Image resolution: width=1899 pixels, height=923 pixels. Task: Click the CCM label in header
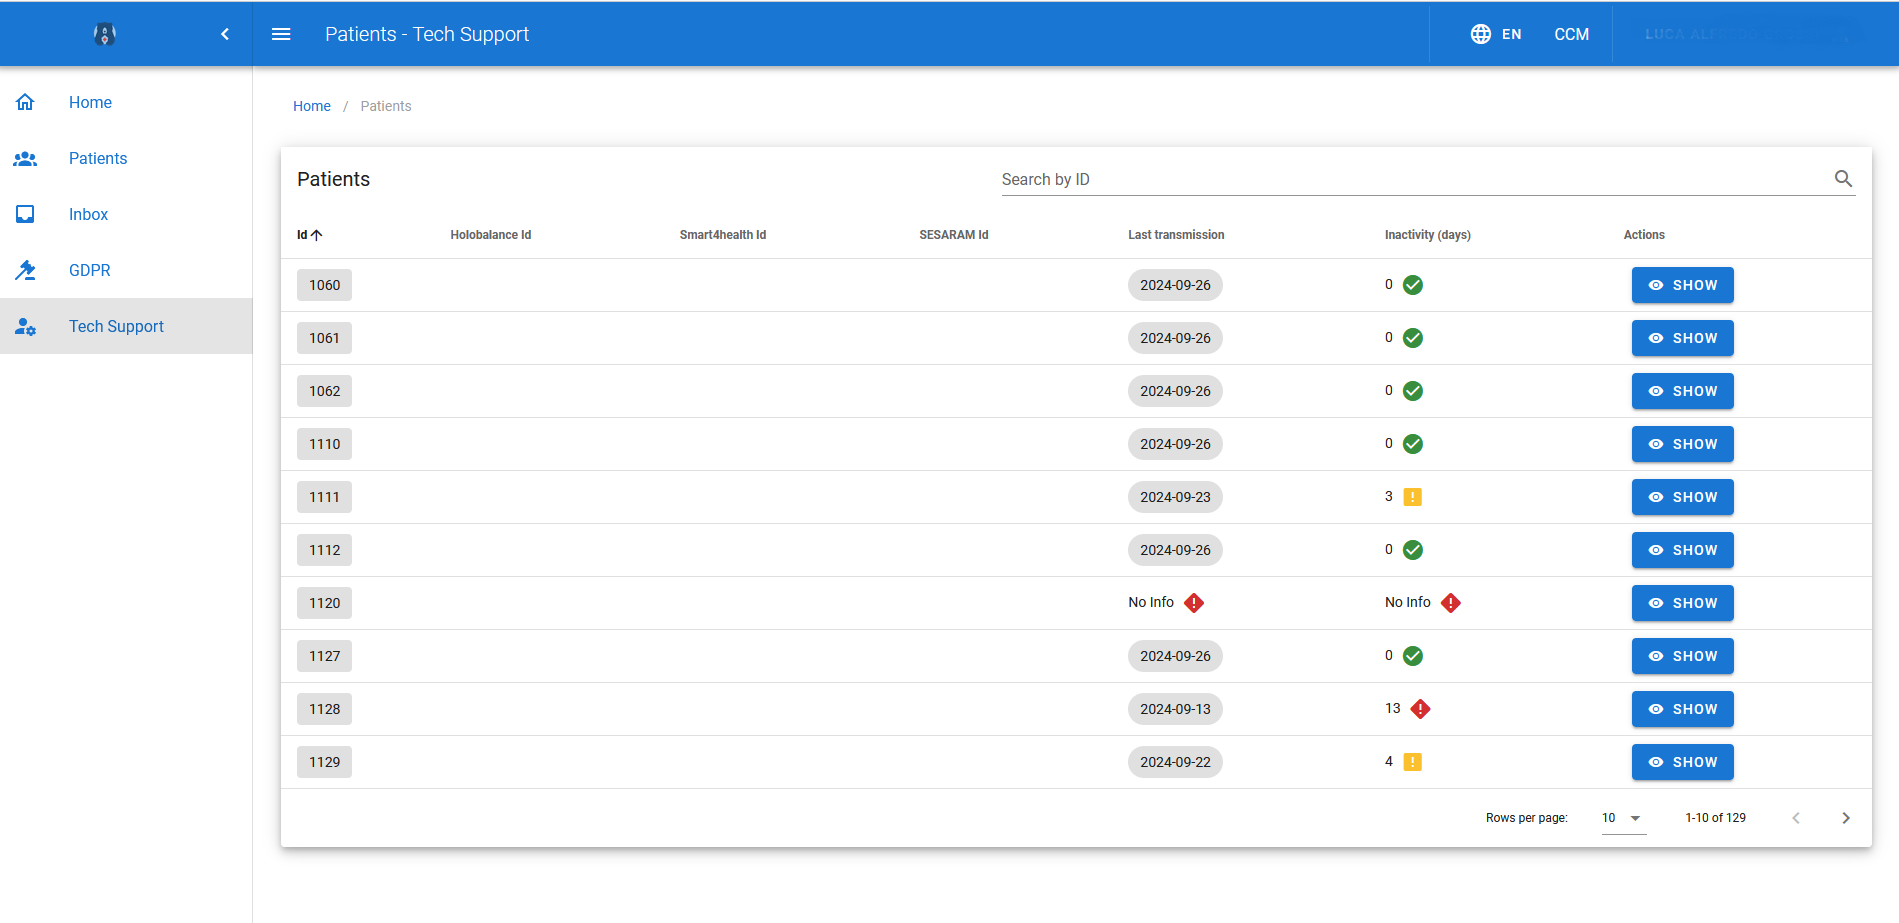pos(1571,34)
